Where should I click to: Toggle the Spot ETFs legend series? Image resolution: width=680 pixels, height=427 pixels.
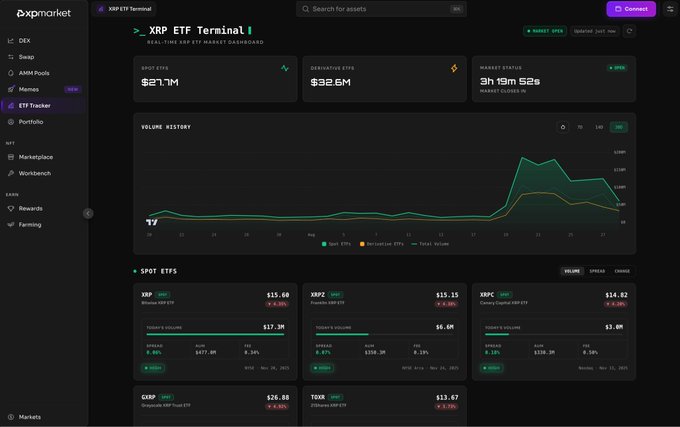(x=336, y=244)
